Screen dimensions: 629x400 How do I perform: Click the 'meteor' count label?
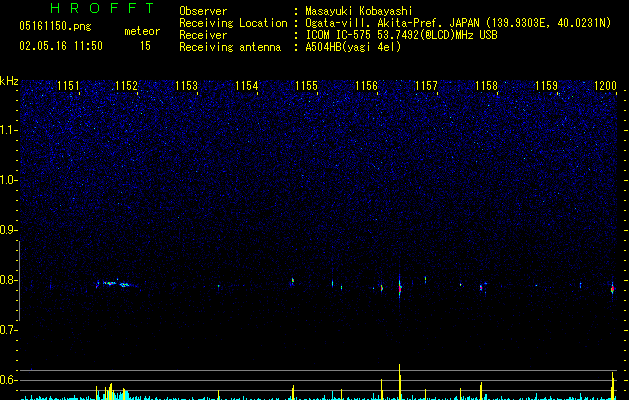tap(142, 31)
